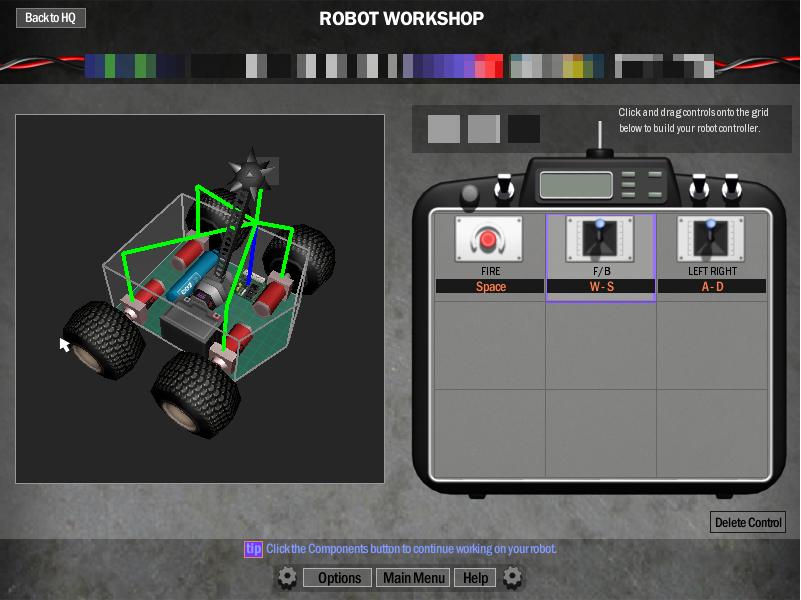Screen dimensions: 801x600
Task: Flip the far-right toggle switch on the controller
Action: coord(732,186)
